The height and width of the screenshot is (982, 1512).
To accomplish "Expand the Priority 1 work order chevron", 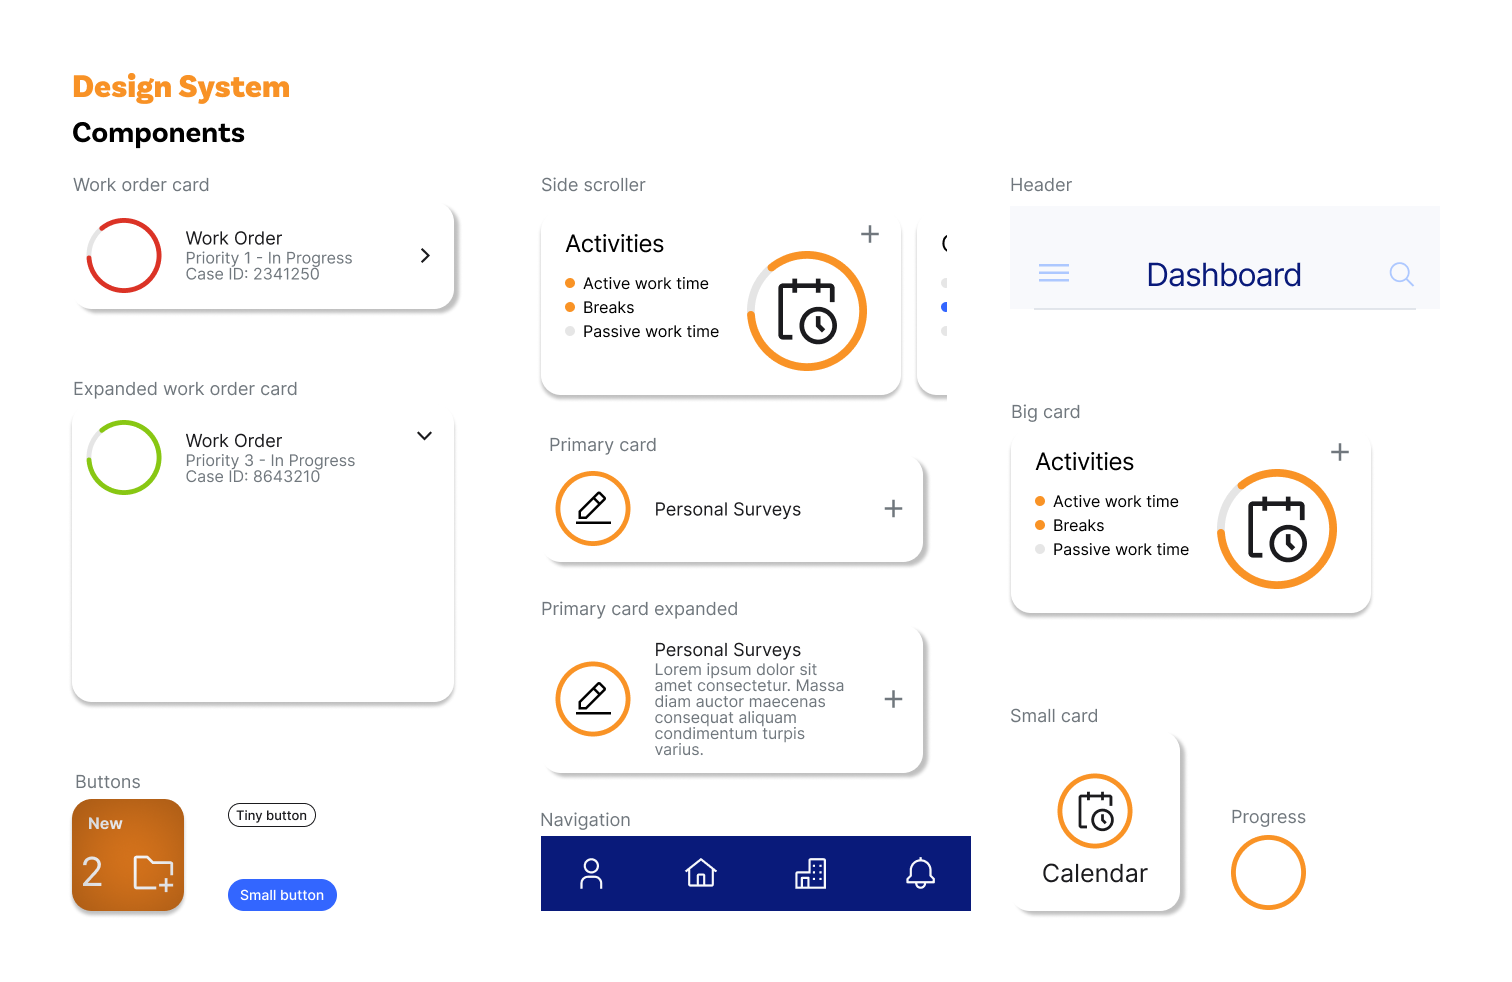I will tap(425, 256).
